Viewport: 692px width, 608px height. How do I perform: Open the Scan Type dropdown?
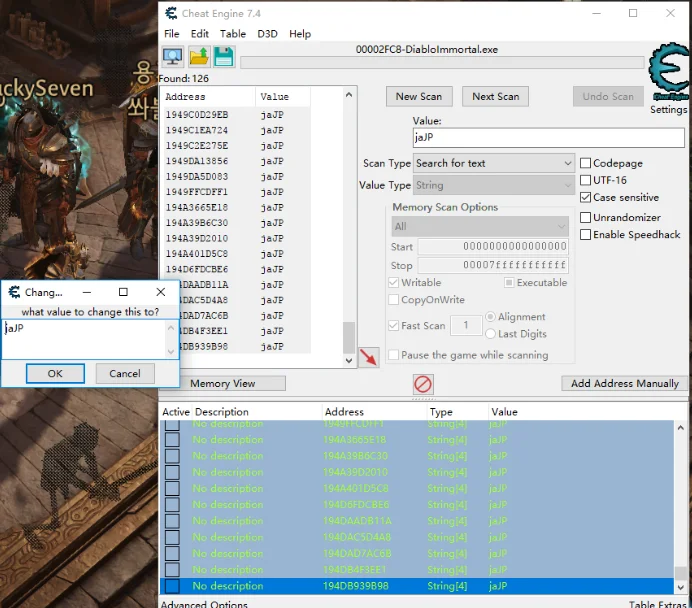[494, 163]
